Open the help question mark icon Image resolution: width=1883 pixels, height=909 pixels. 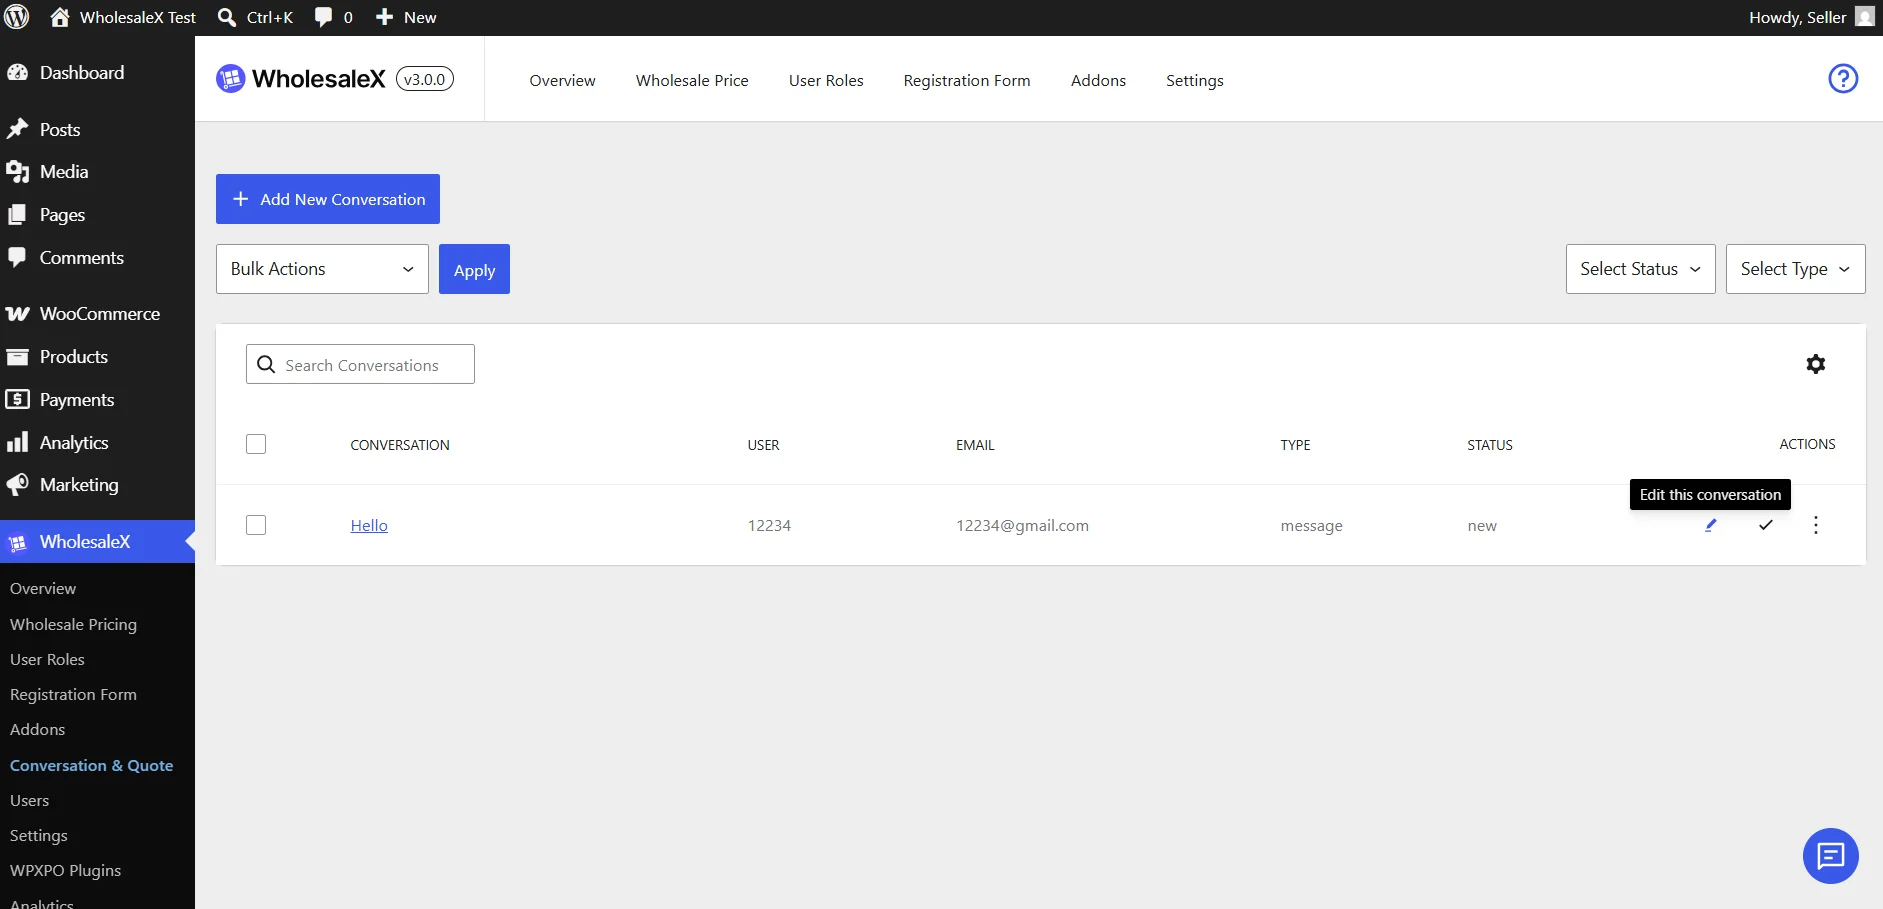(x=1843, y=78)
